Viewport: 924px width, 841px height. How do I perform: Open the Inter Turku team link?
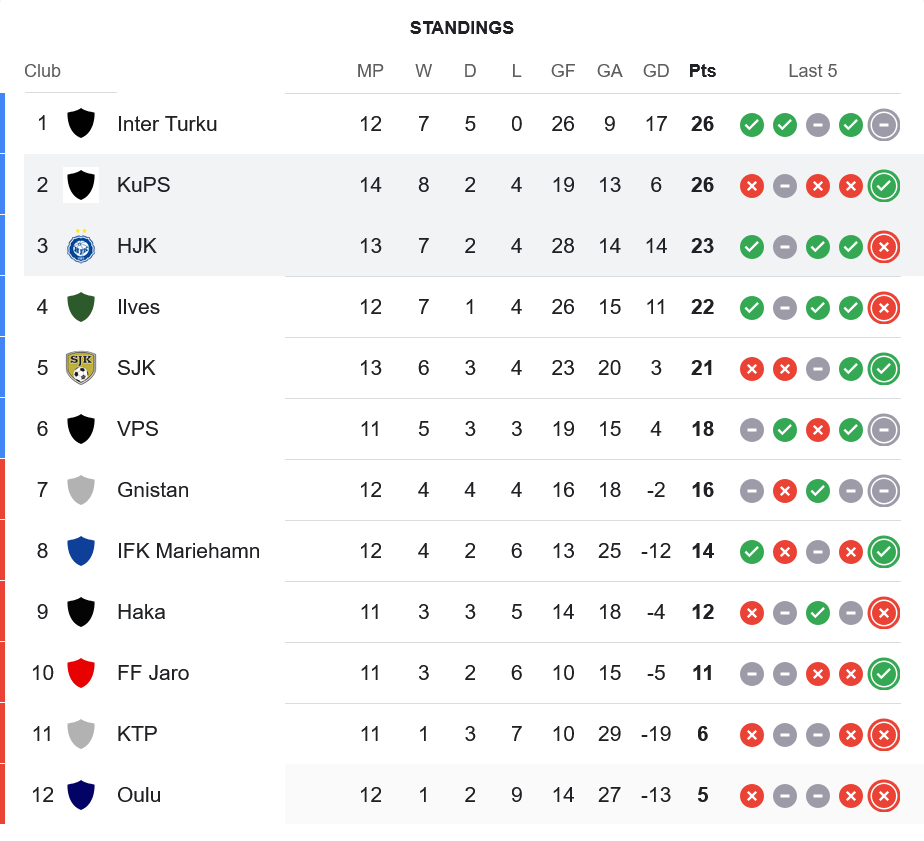[167, 124]
